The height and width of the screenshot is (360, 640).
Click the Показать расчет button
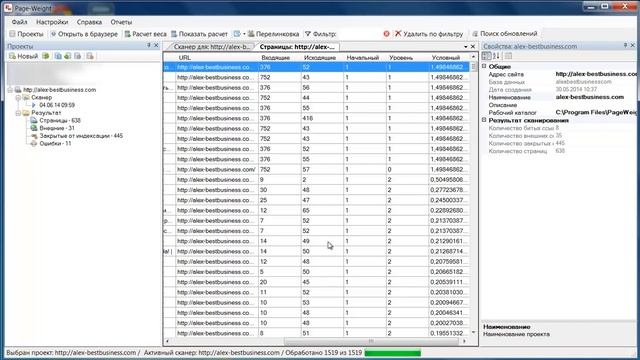[x=199, y=34]
